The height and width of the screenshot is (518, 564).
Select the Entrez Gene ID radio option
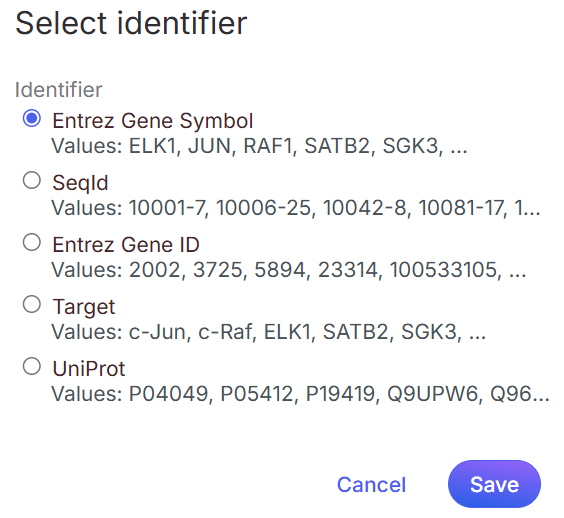pos(32,242)
